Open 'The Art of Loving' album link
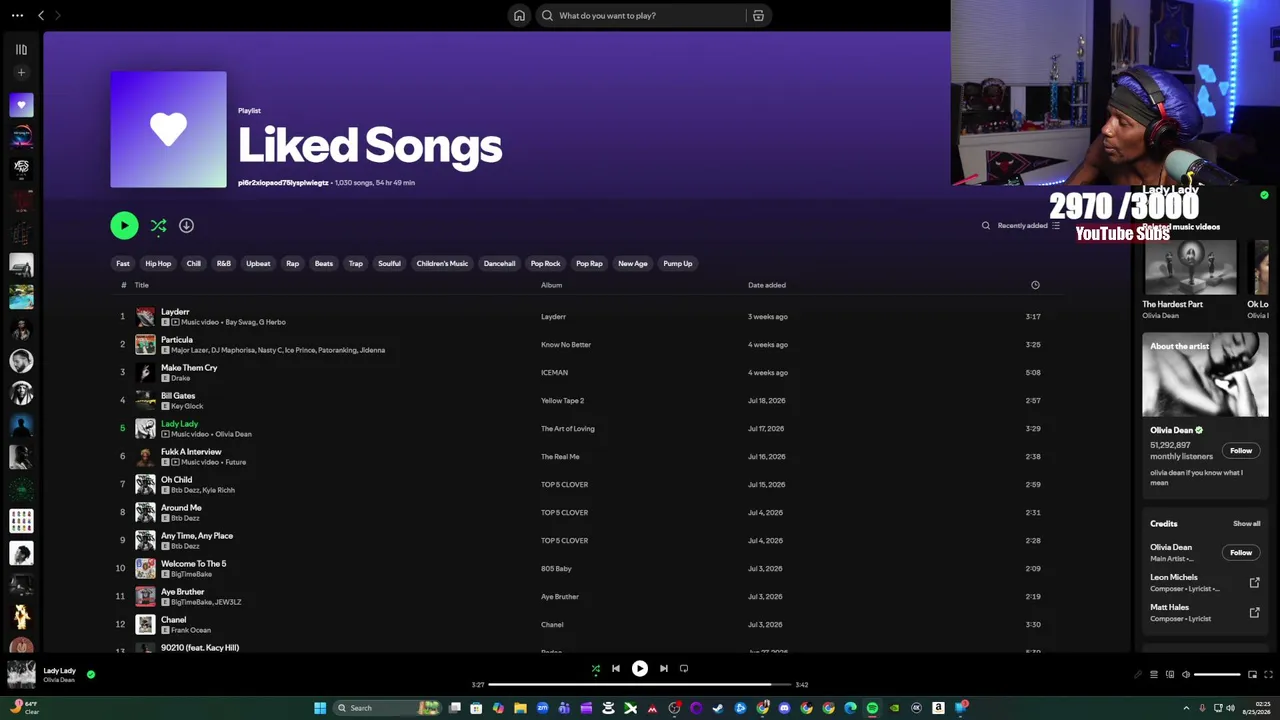The height and width of the screenshot is (720, 1280). click(568, 429)
